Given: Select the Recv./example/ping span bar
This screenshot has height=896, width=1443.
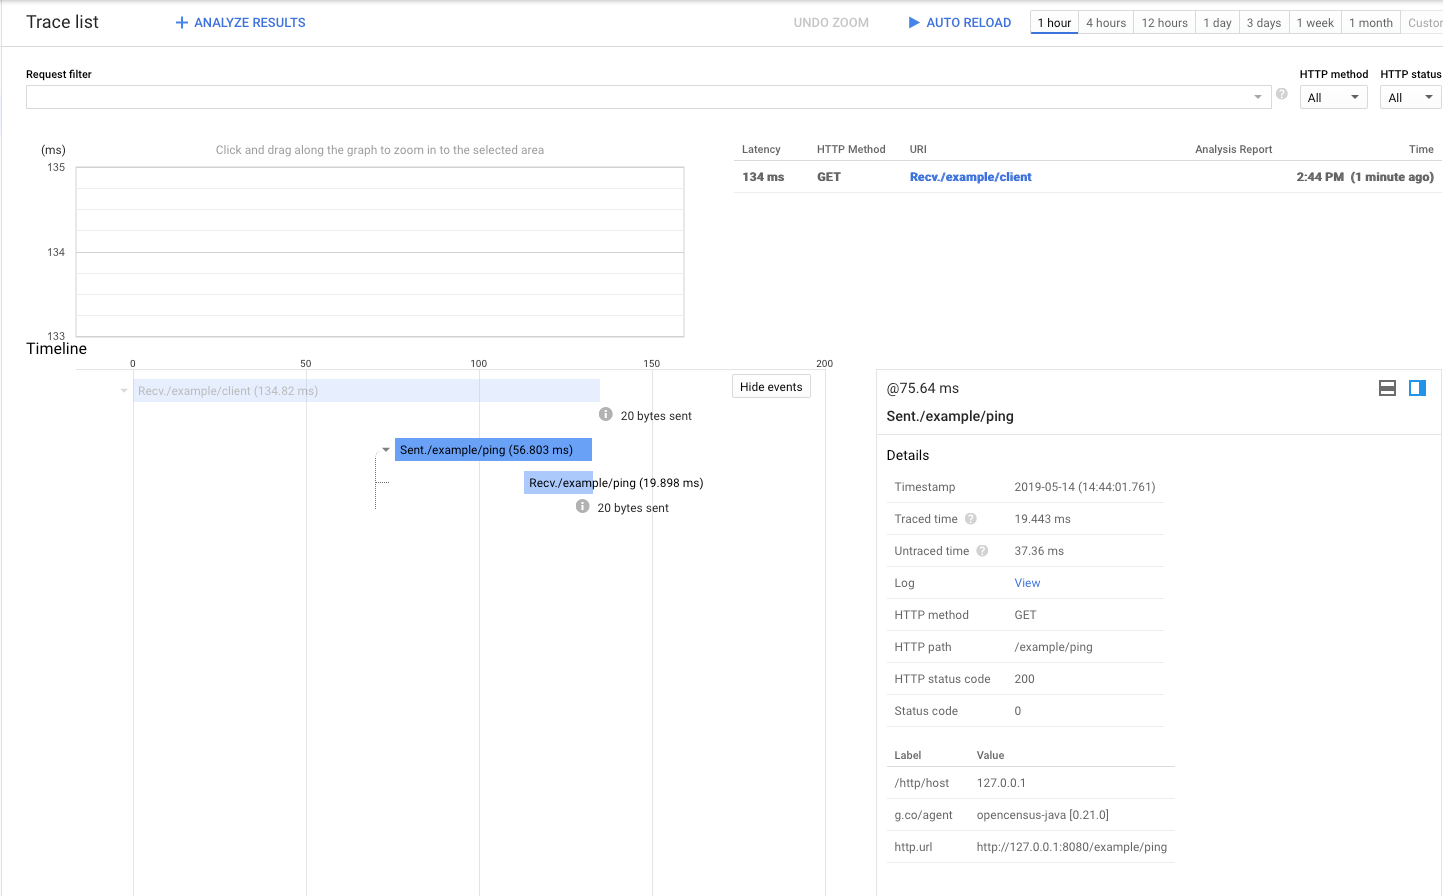Looking at the screenshot, I should pos(558,482).
